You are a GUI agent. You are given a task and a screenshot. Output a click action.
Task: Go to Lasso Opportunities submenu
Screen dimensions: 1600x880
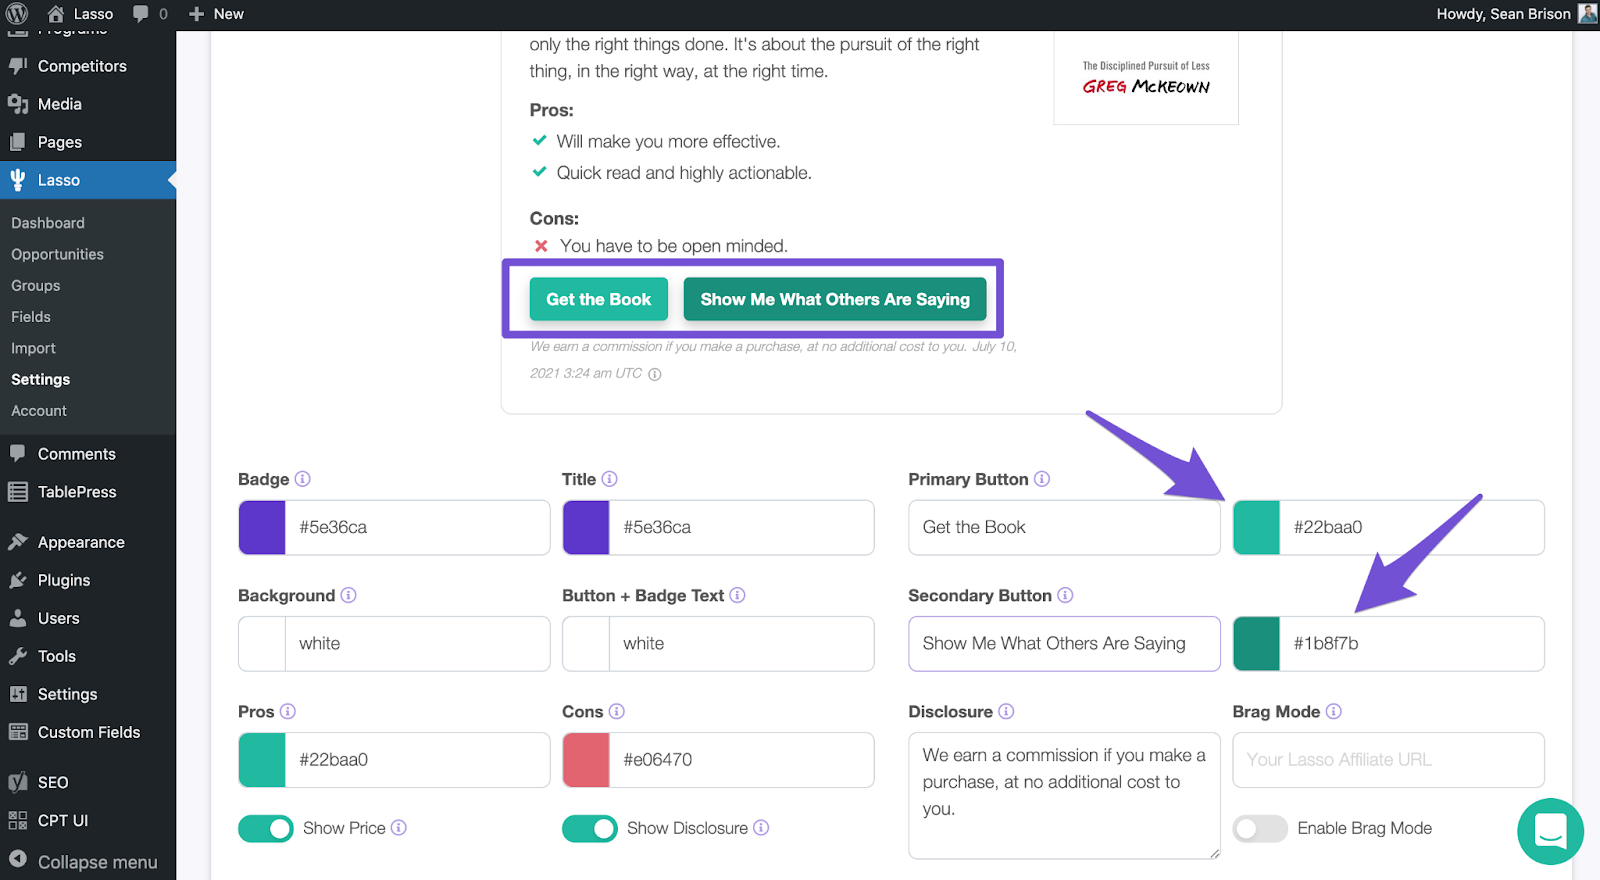click(57, 254)
